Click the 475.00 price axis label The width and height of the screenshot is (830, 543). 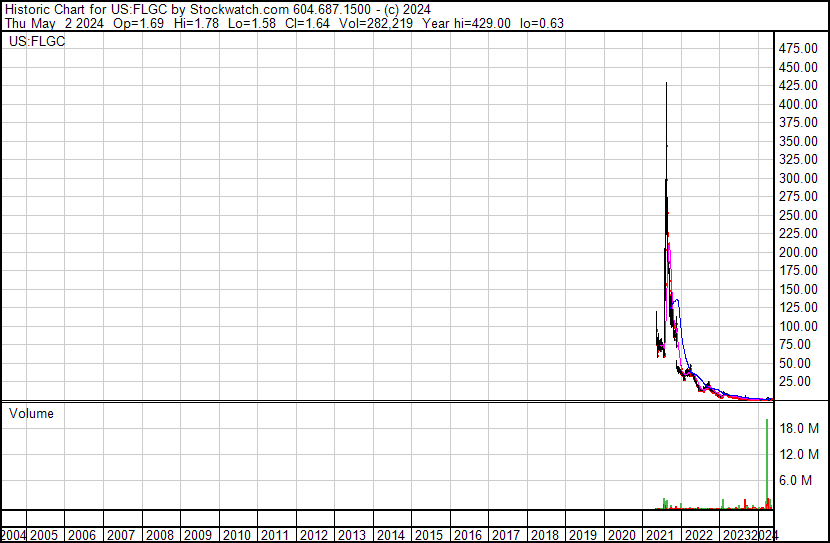[800, 49]
